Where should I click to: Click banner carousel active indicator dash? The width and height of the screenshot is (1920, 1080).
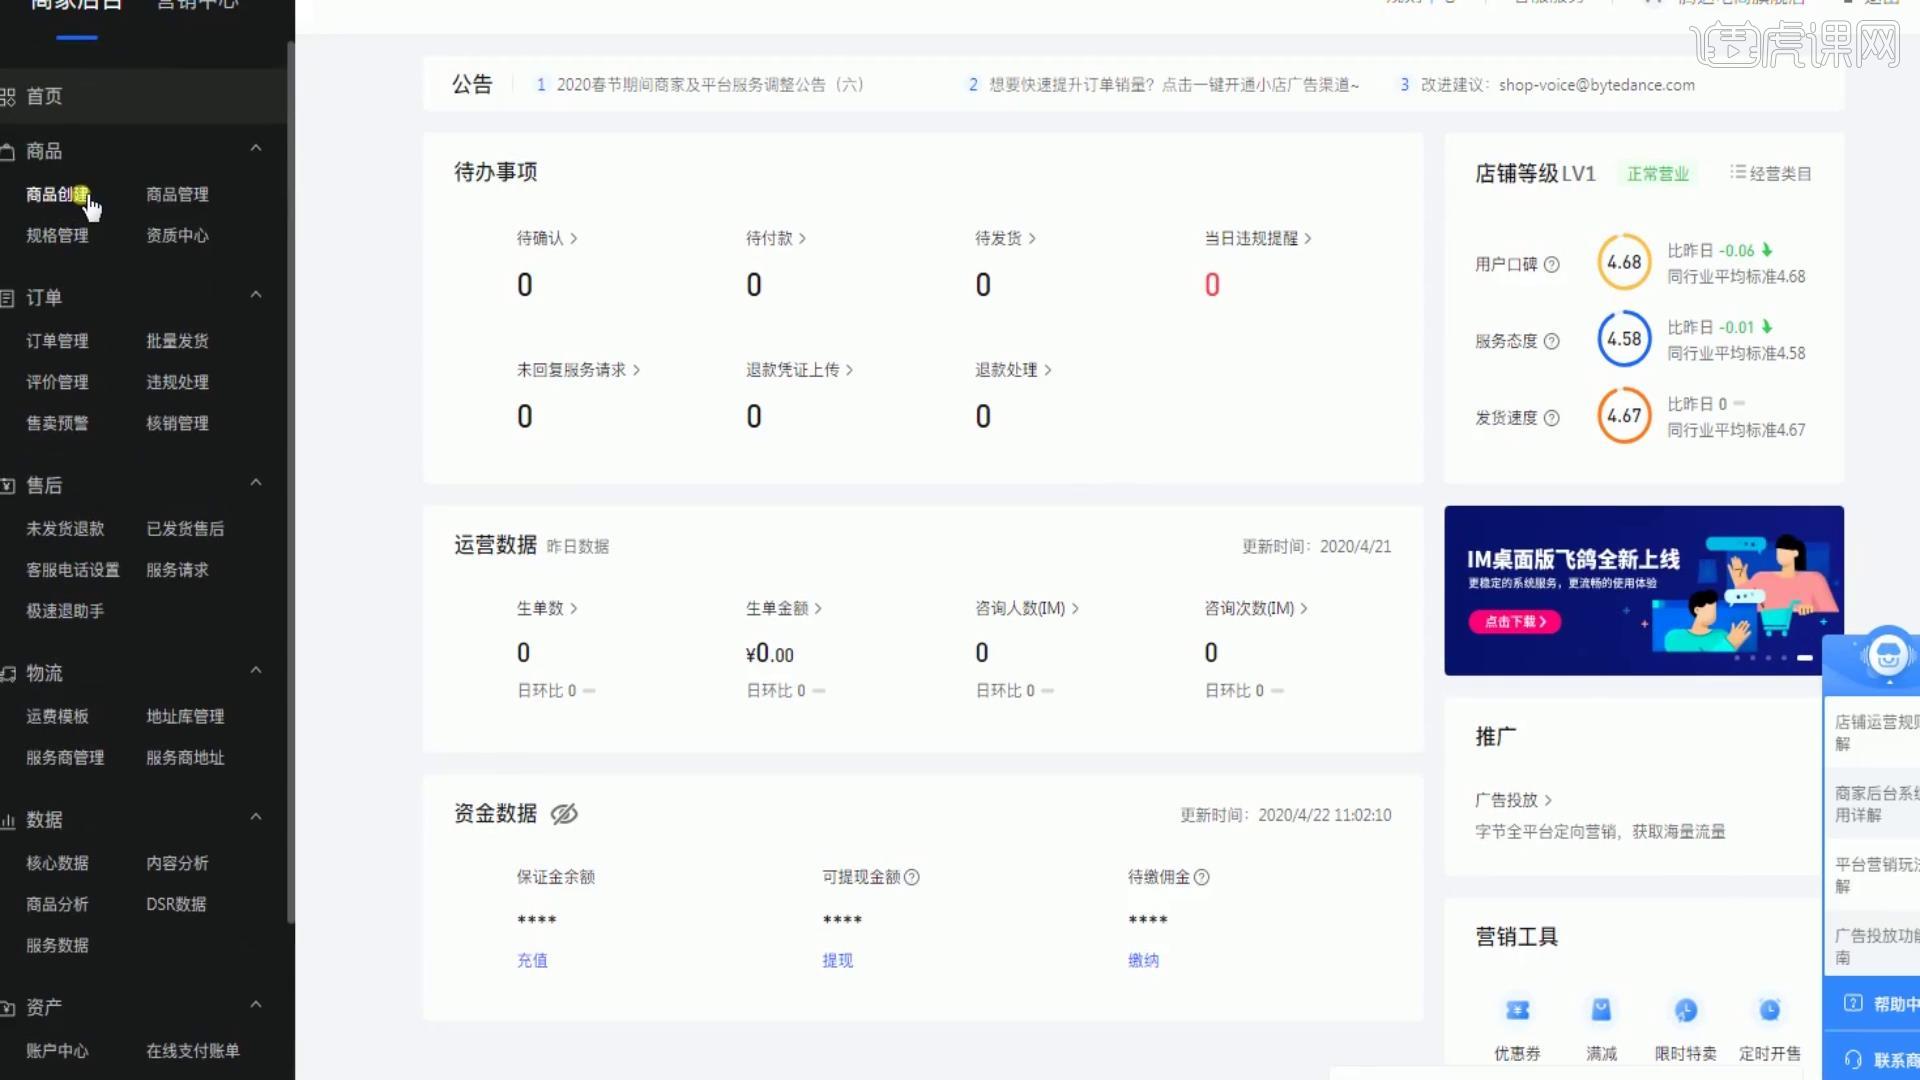pos(1805,658)
